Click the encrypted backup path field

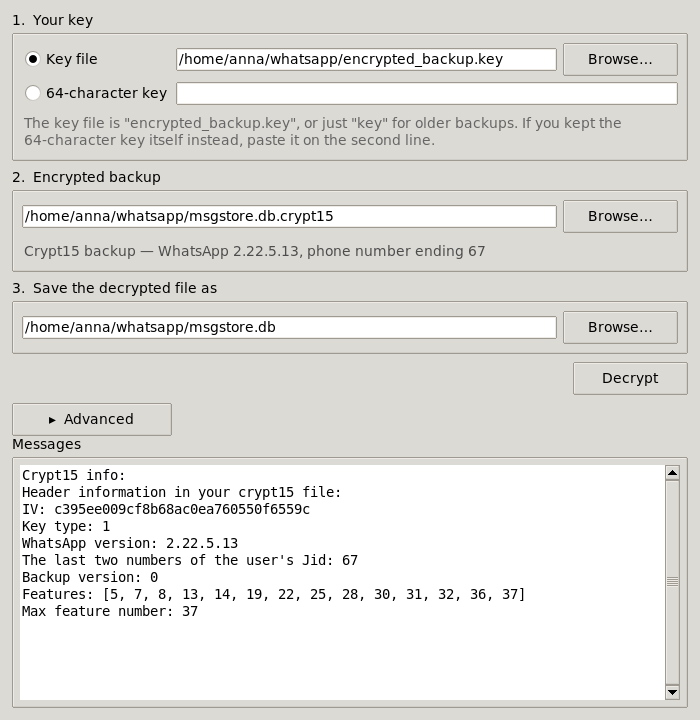(x=289, y=216)
